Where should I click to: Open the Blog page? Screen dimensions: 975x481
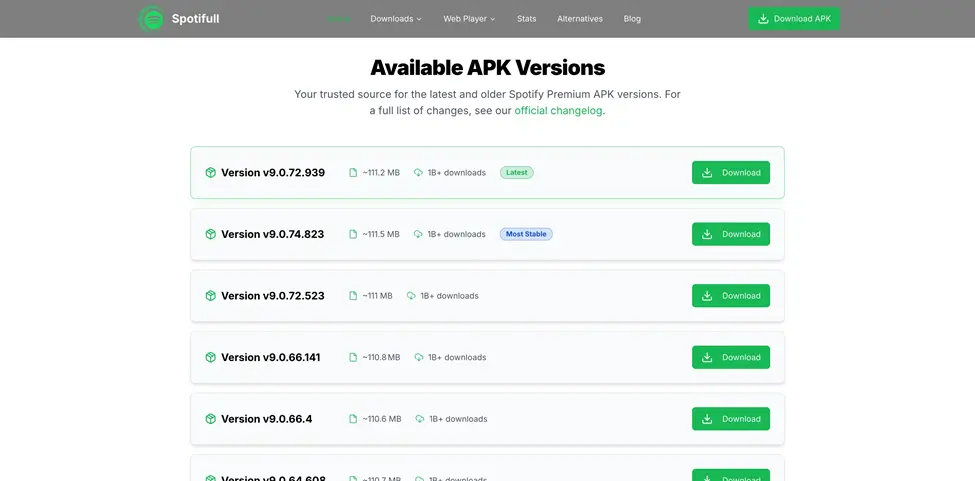coord(632,19)
